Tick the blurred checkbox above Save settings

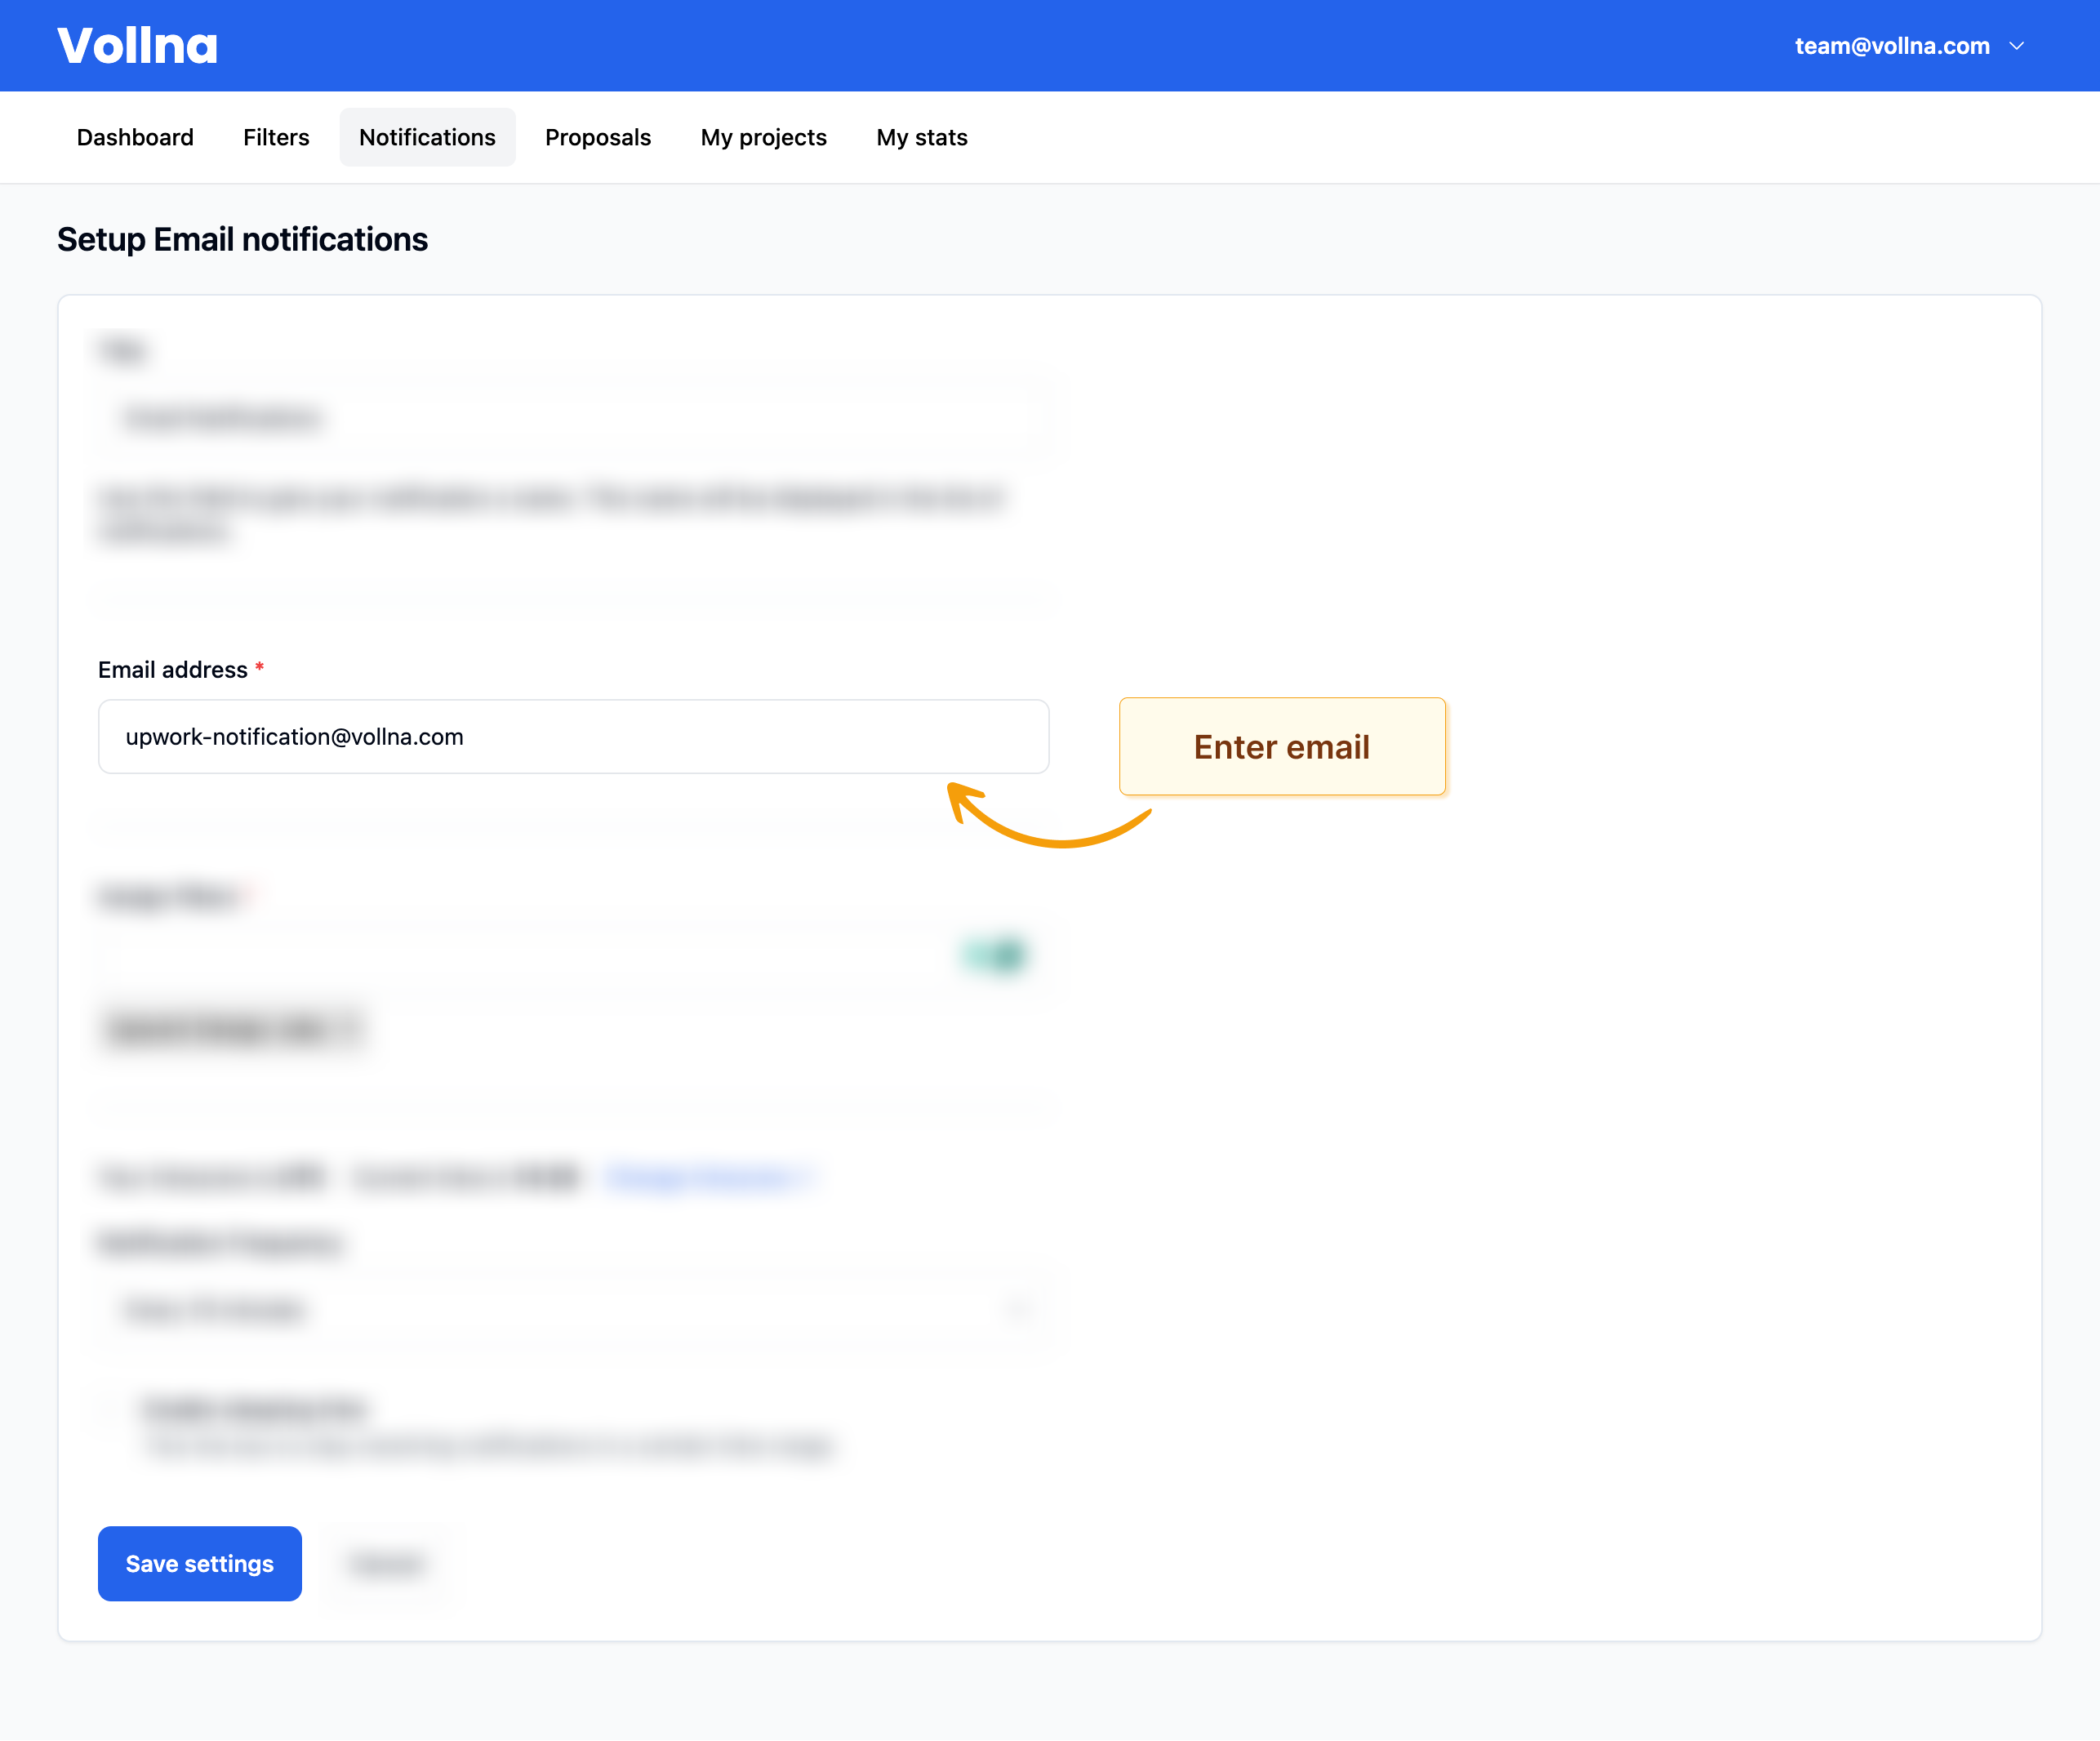point(110,1410)
